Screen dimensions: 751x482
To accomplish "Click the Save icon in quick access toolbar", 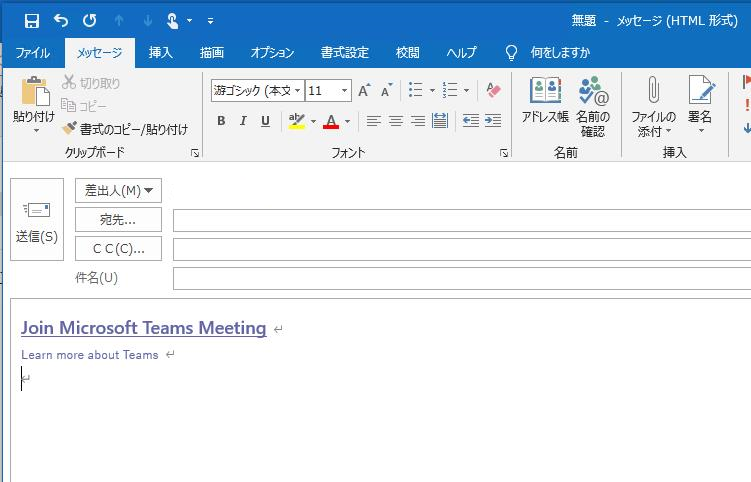I will (x=32, y=21).
